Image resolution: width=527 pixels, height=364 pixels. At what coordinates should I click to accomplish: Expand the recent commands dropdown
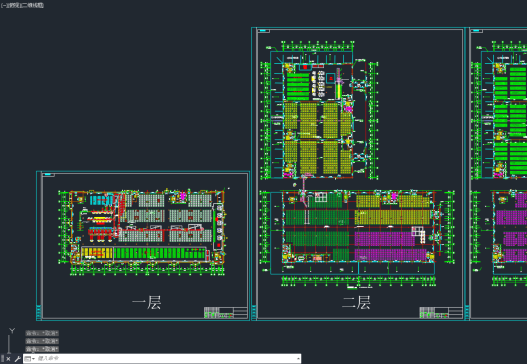click(30, 359)
